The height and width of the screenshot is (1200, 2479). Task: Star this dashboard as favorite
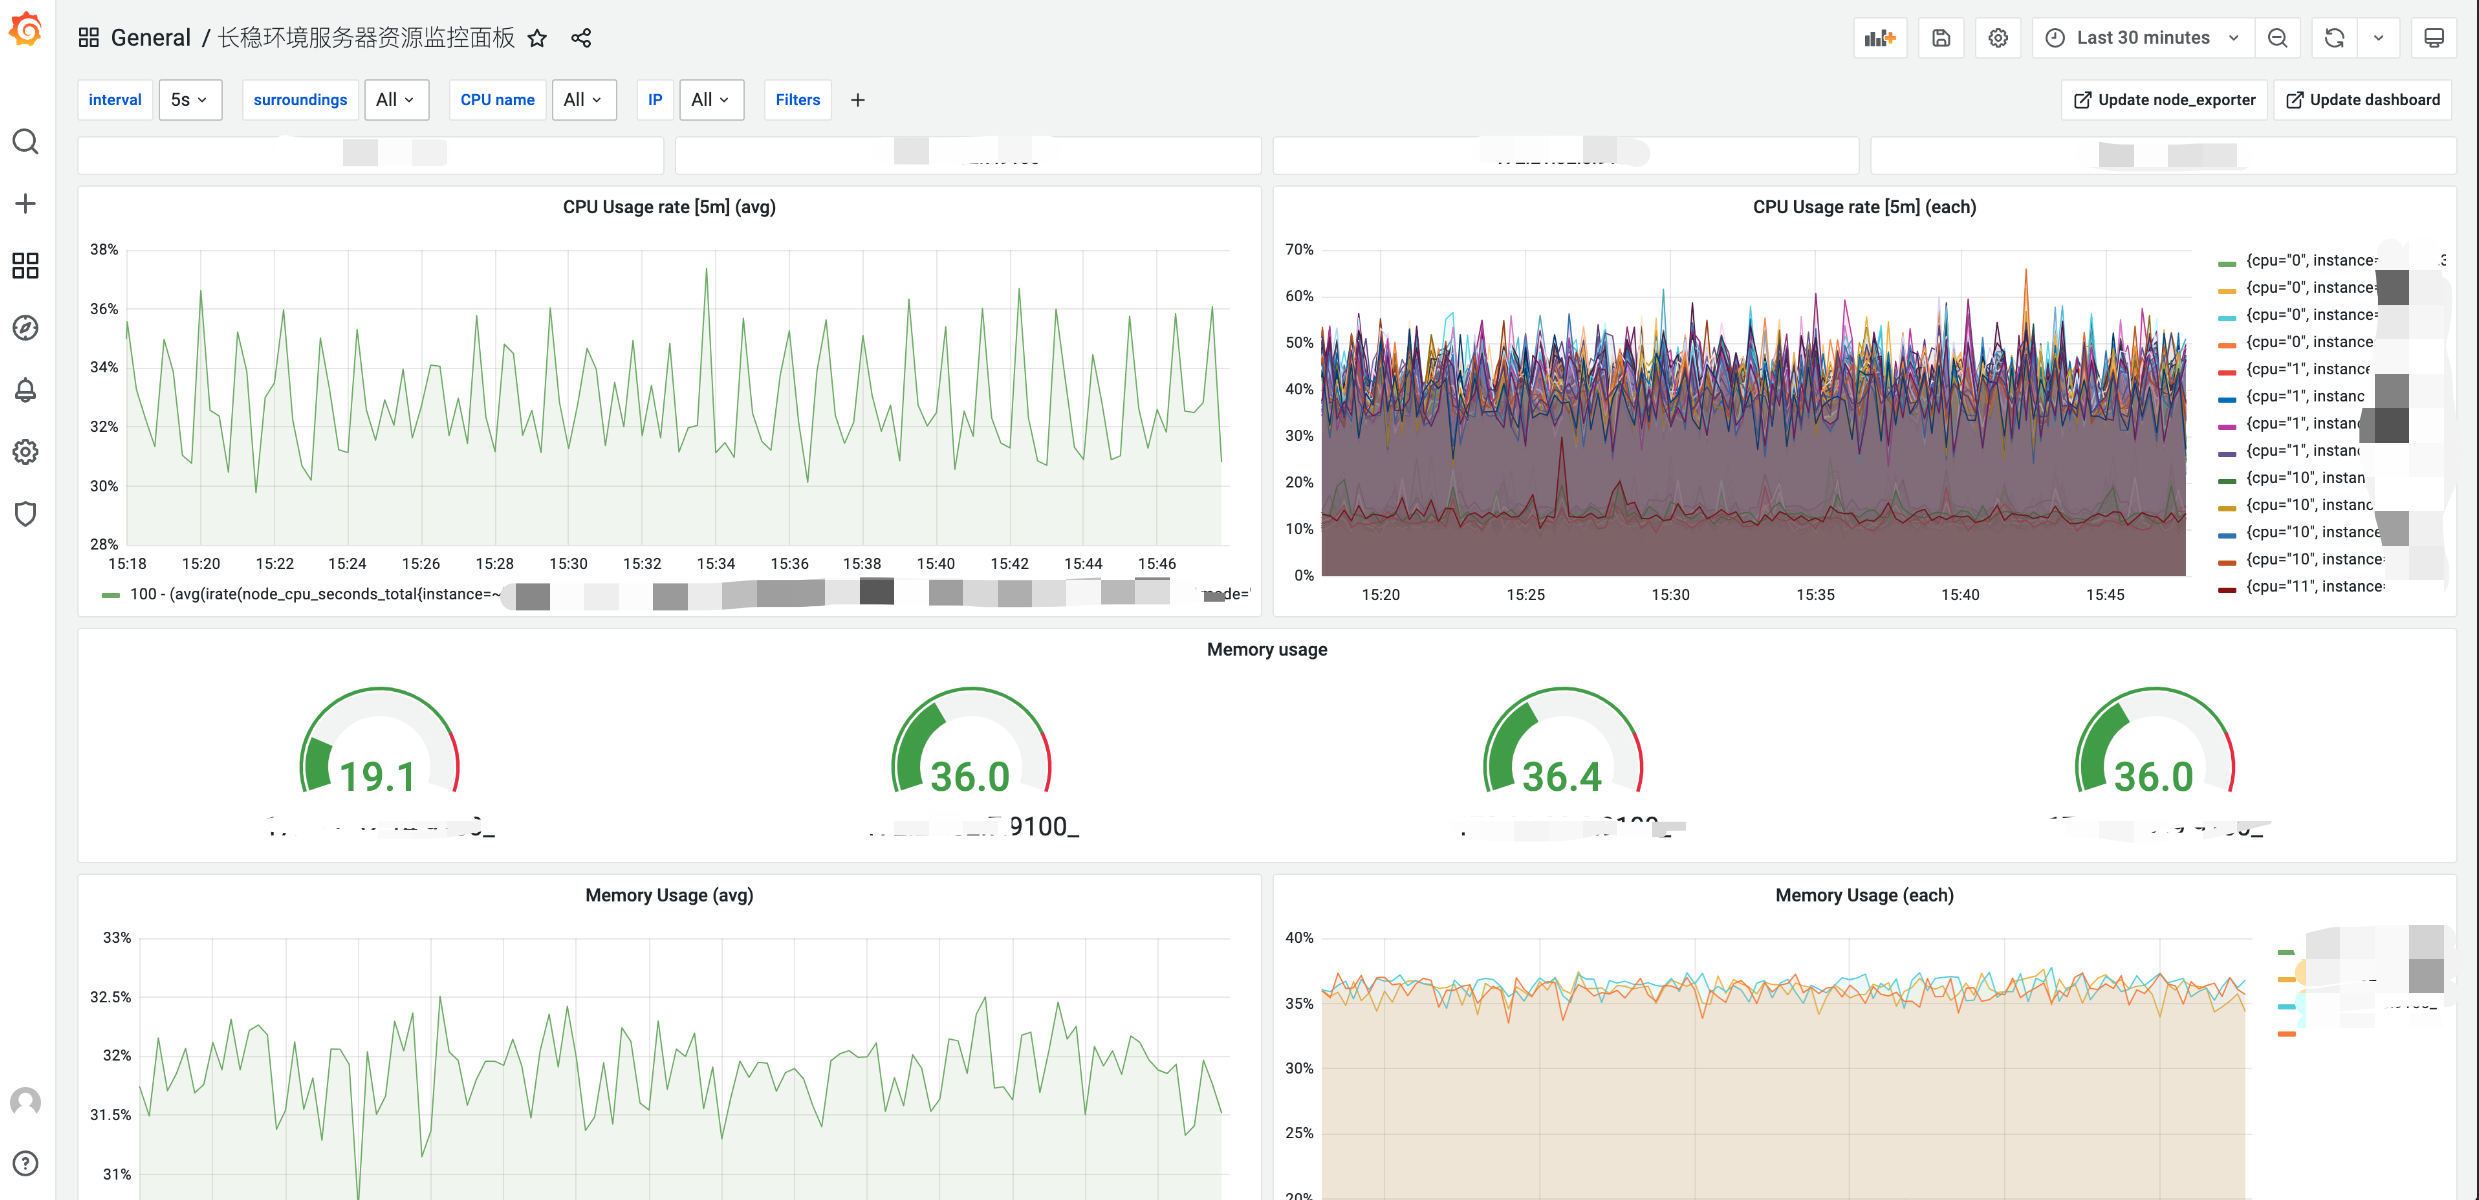[537, 38]
